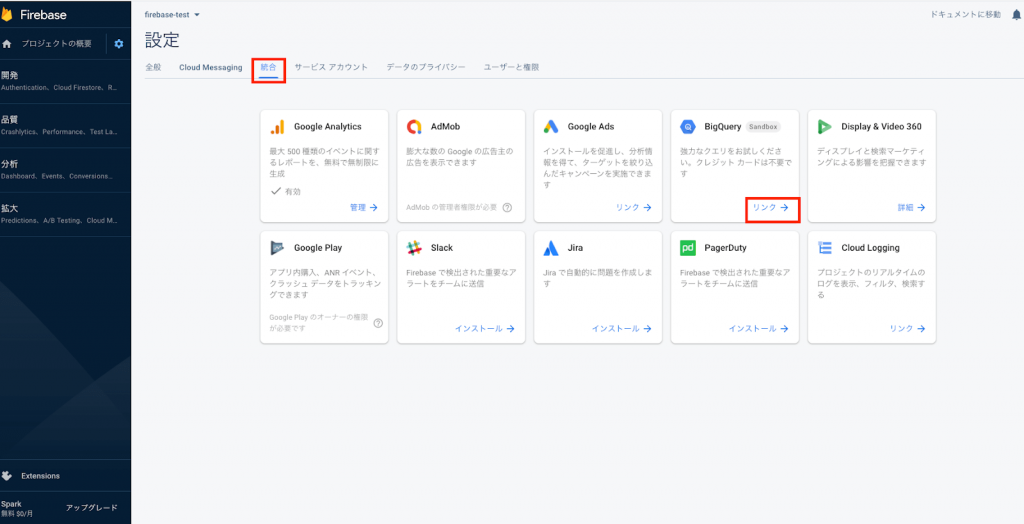Open the ユーザーと権限 tab

pos(511,67)
